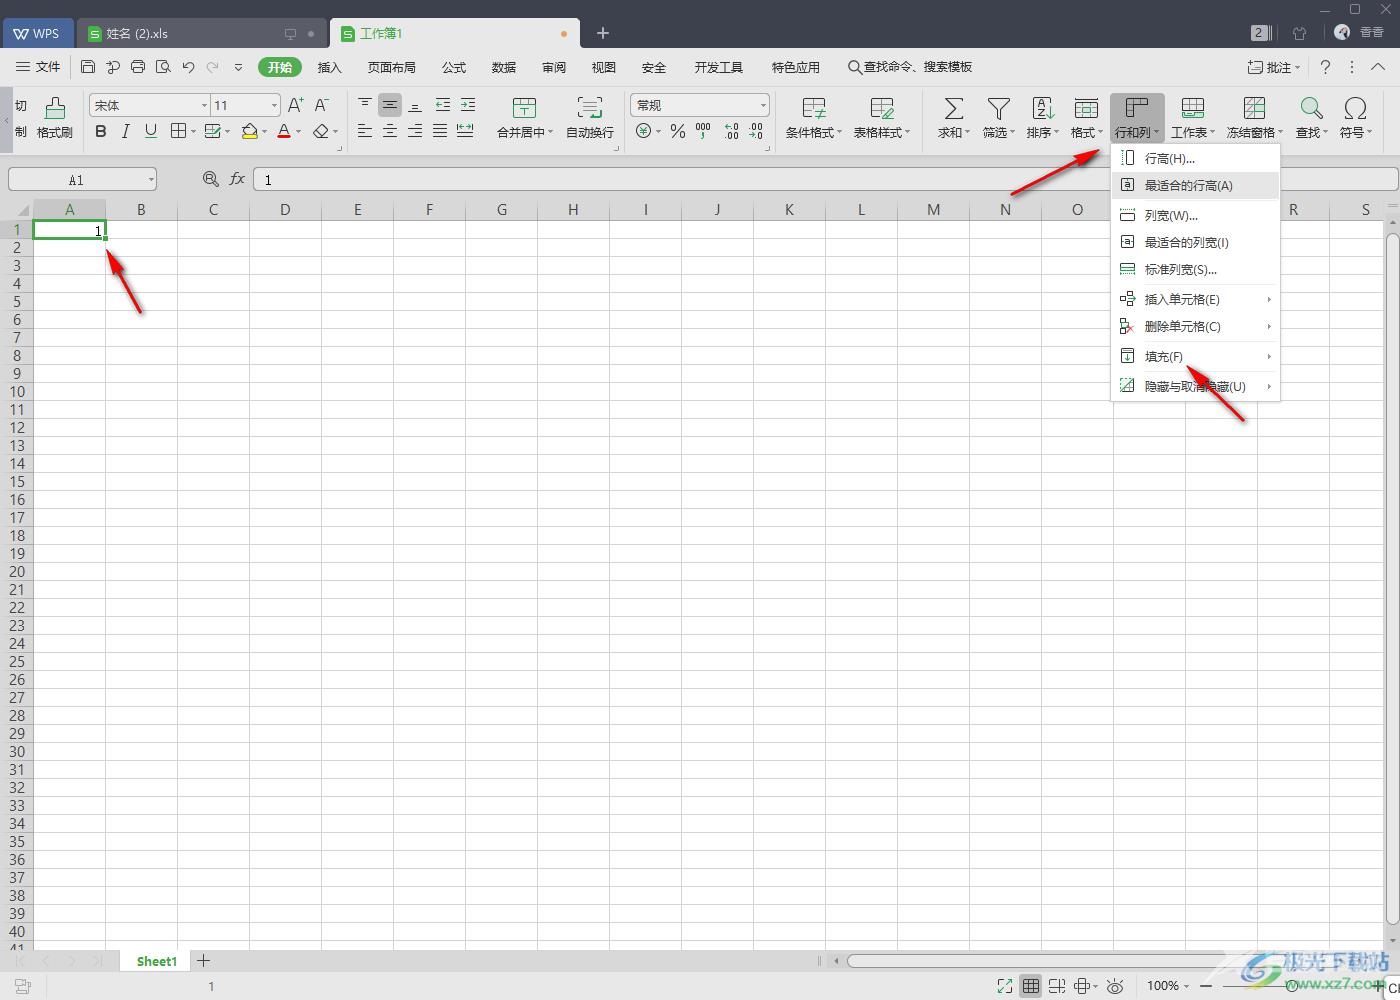Click the Sort (排序) A-Z icon
Image resolution: width=1400 pixels, height=1000 pixels.
[x=1043, y=108]
